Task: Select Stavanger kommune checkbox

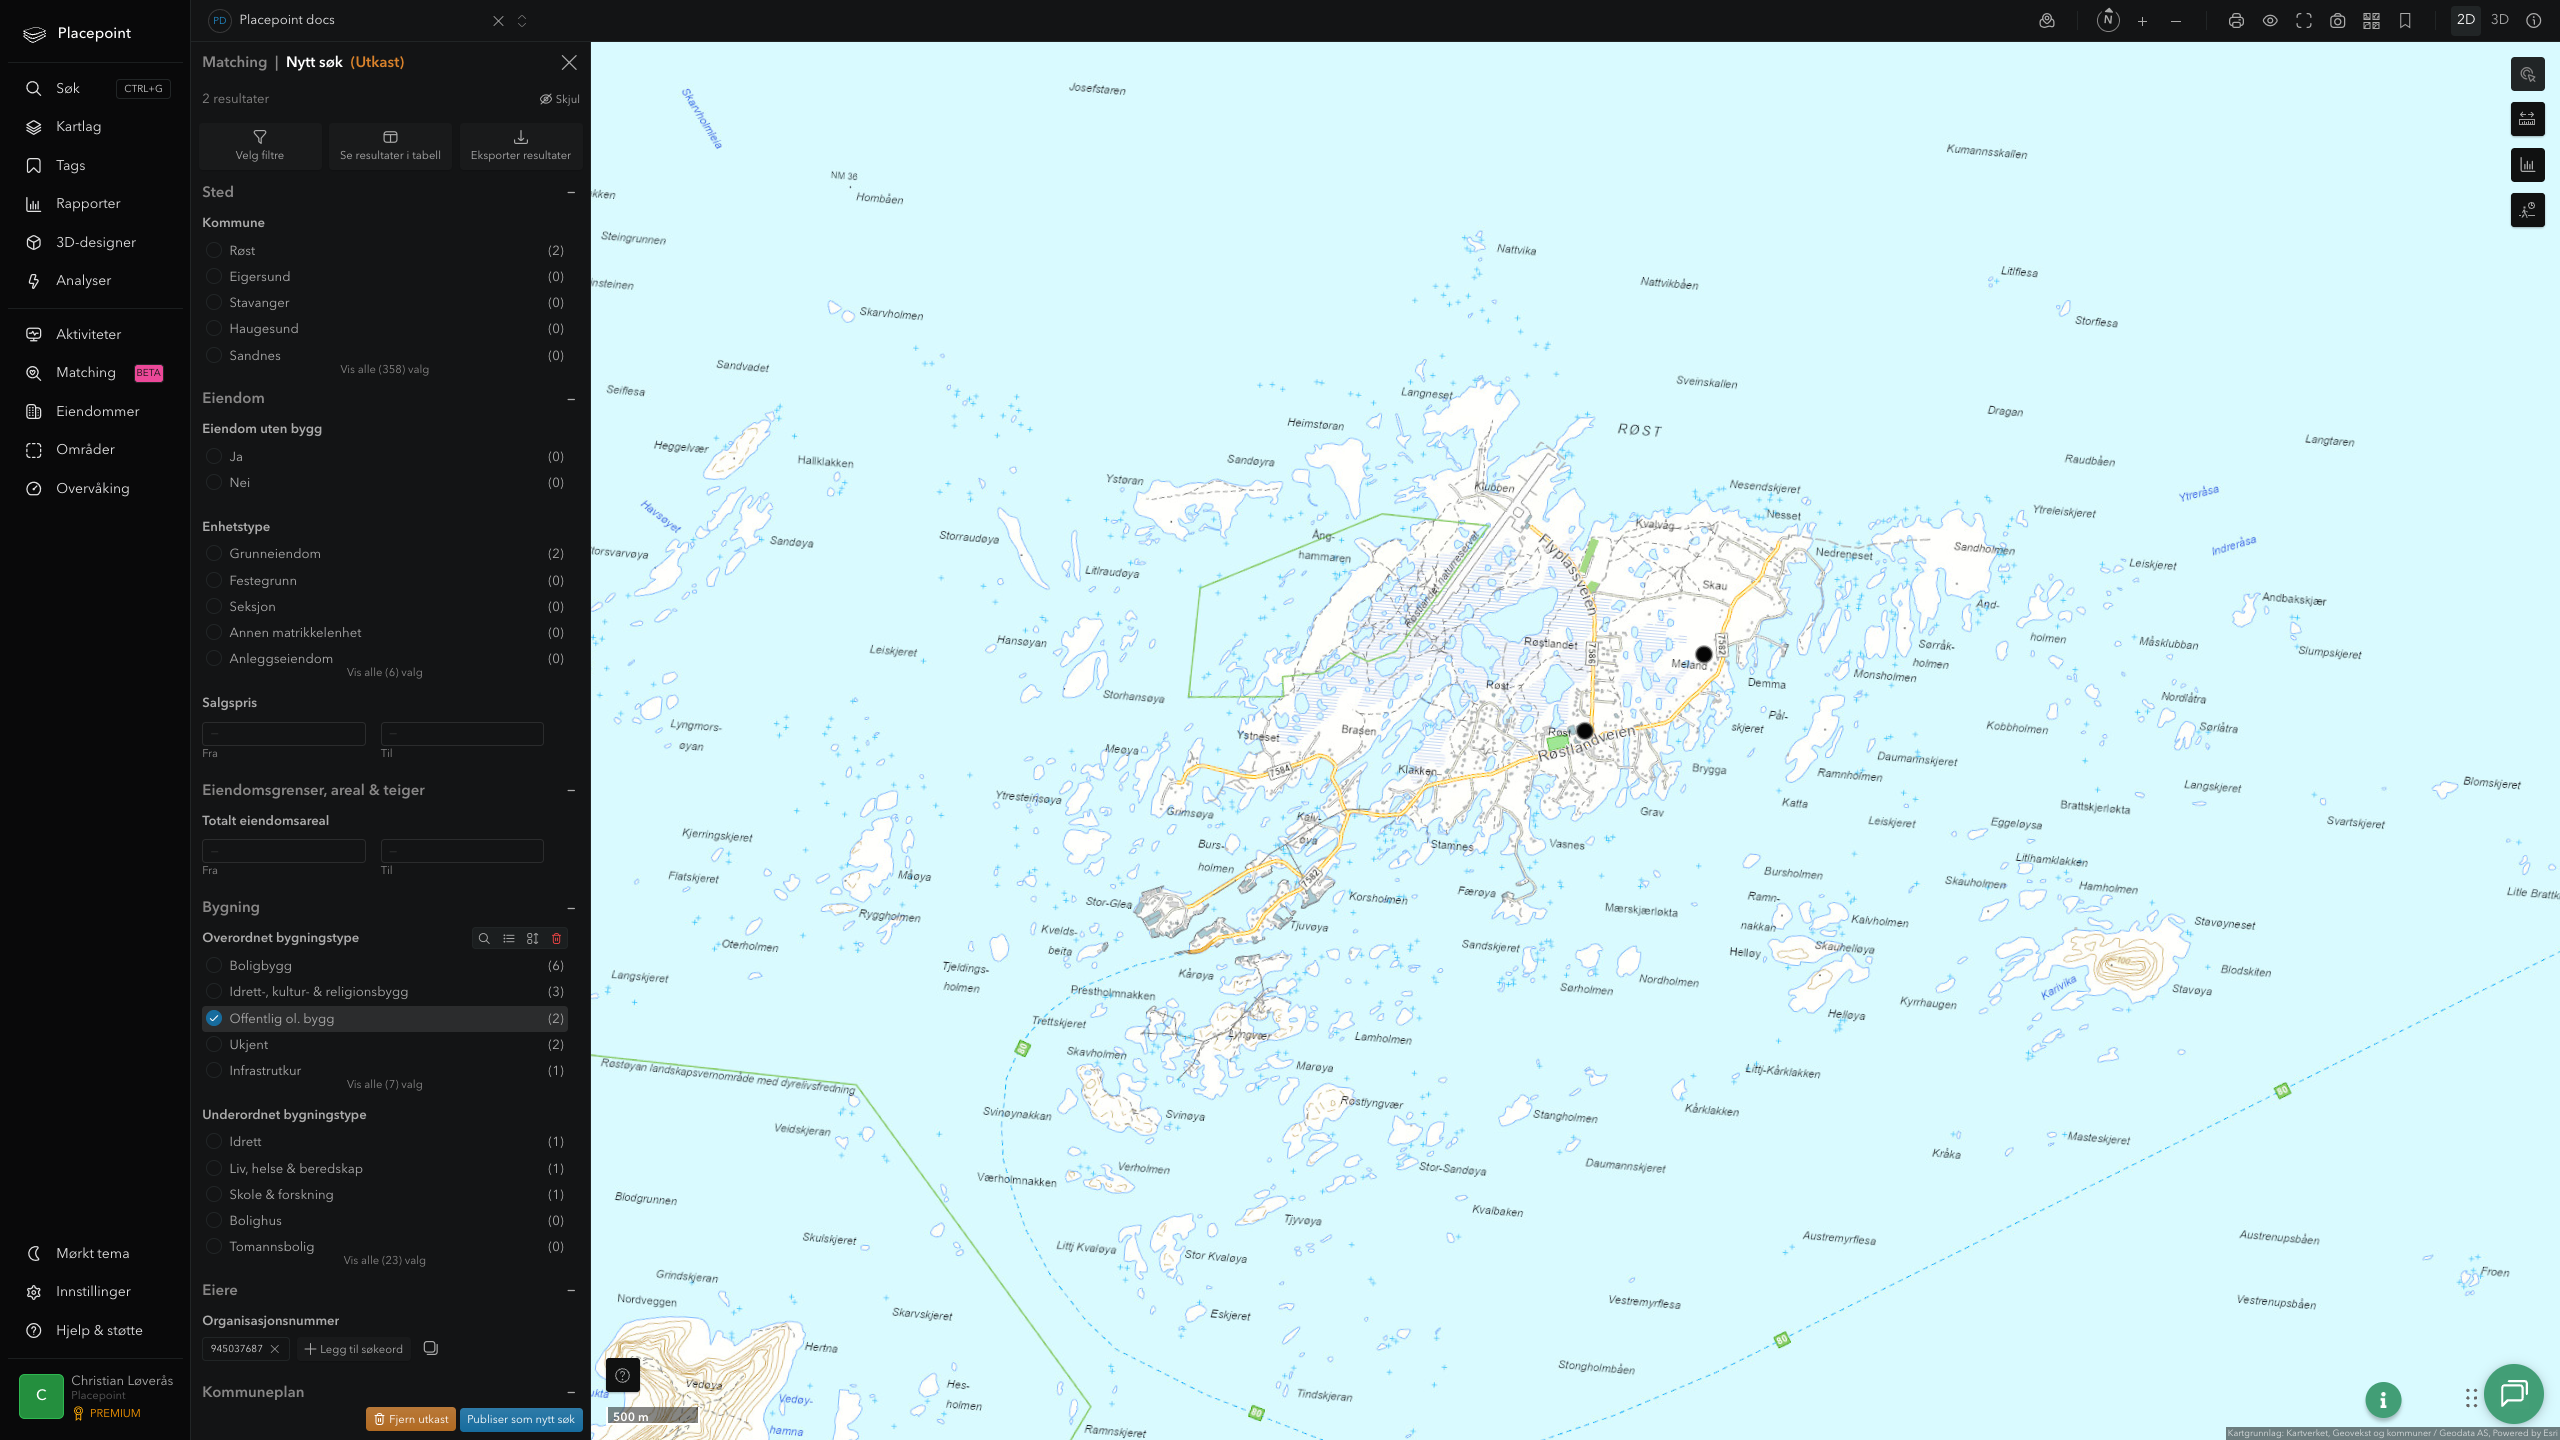Action: click(214, 303)
